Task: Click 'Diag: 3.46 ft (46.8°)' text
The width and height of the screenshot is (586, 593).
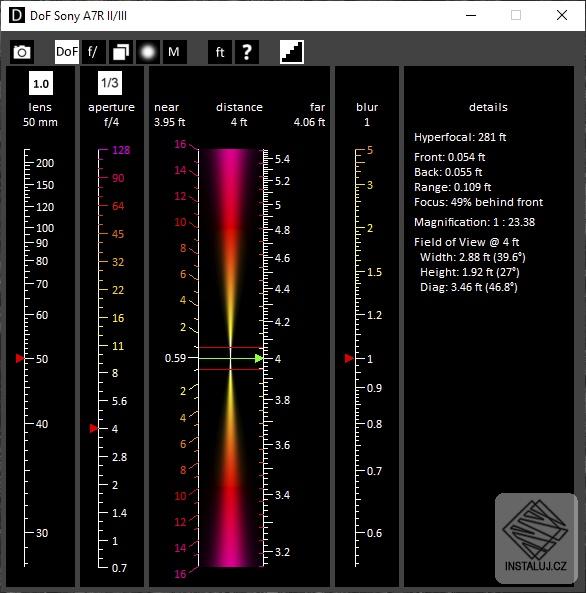Action: (x=469, y=287)
